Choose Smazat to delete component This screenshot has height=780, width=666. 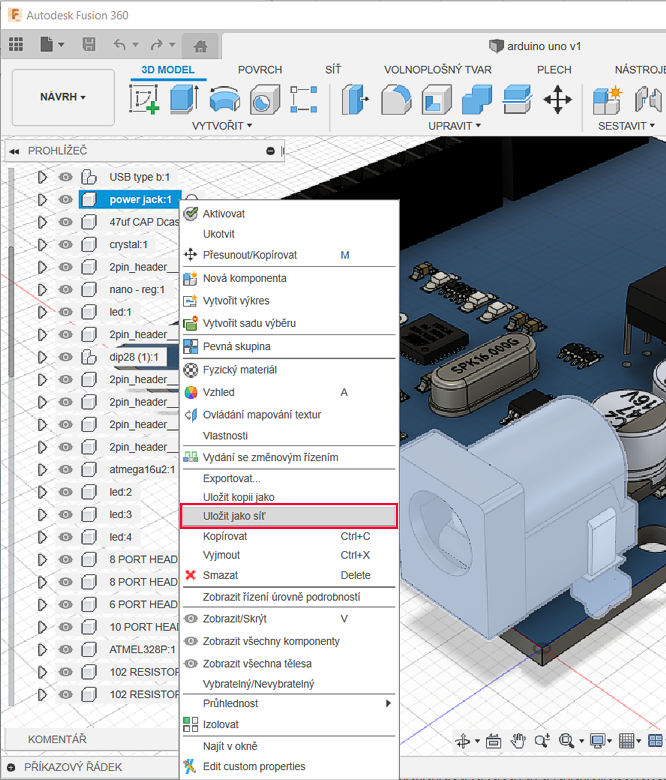(x=288, y=576)
